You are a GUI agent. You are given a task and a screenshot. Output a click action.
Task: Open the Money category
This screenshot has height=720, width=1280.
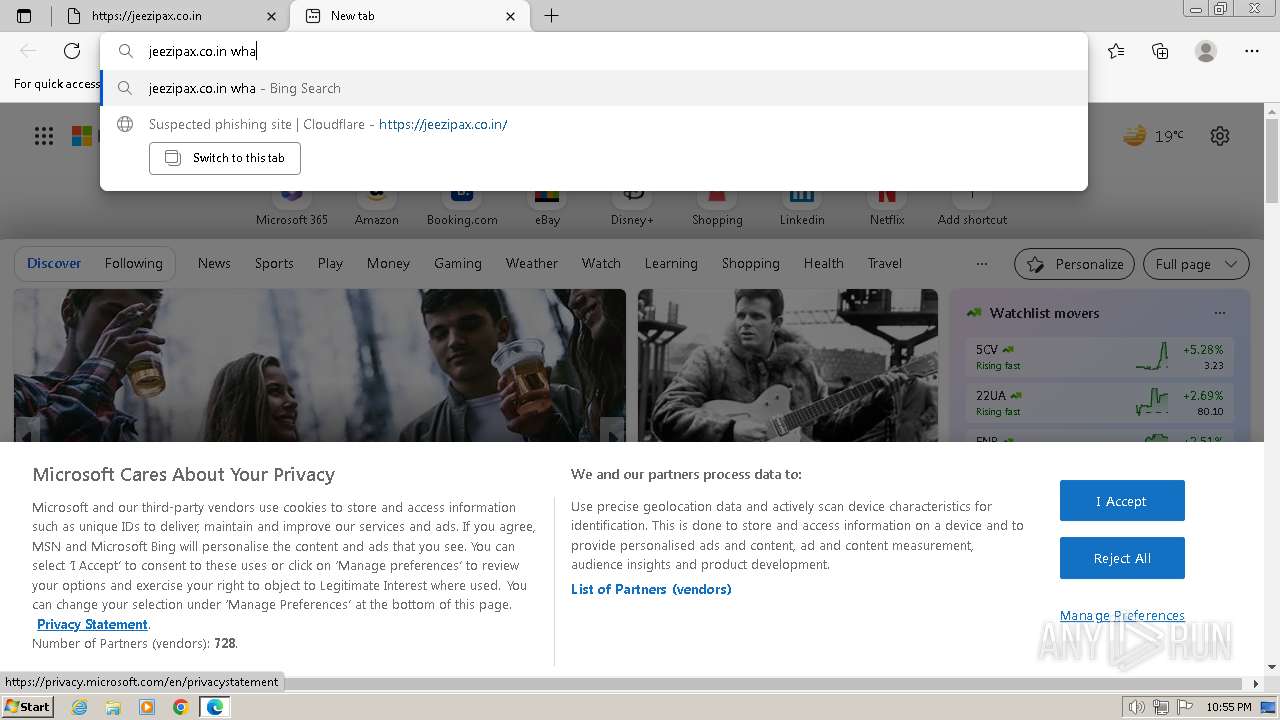click(388, 264)
